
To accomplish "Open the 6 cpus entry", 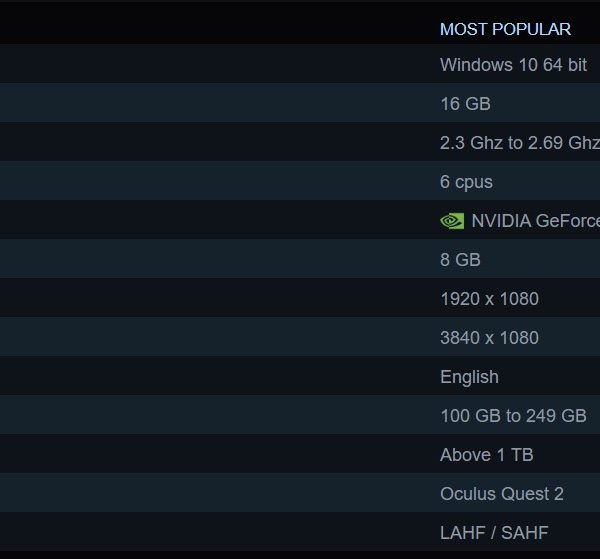I will tap(300, 181).
